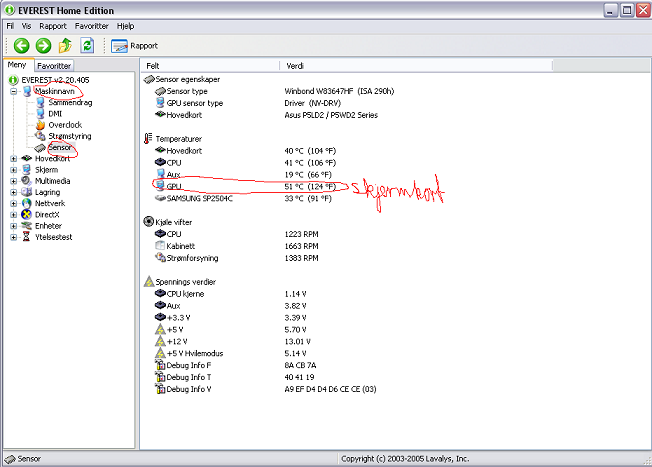The width and height of the screenshot is (652, 467).
Task: Click the DirectX X icon
Action: click(27, 215)
